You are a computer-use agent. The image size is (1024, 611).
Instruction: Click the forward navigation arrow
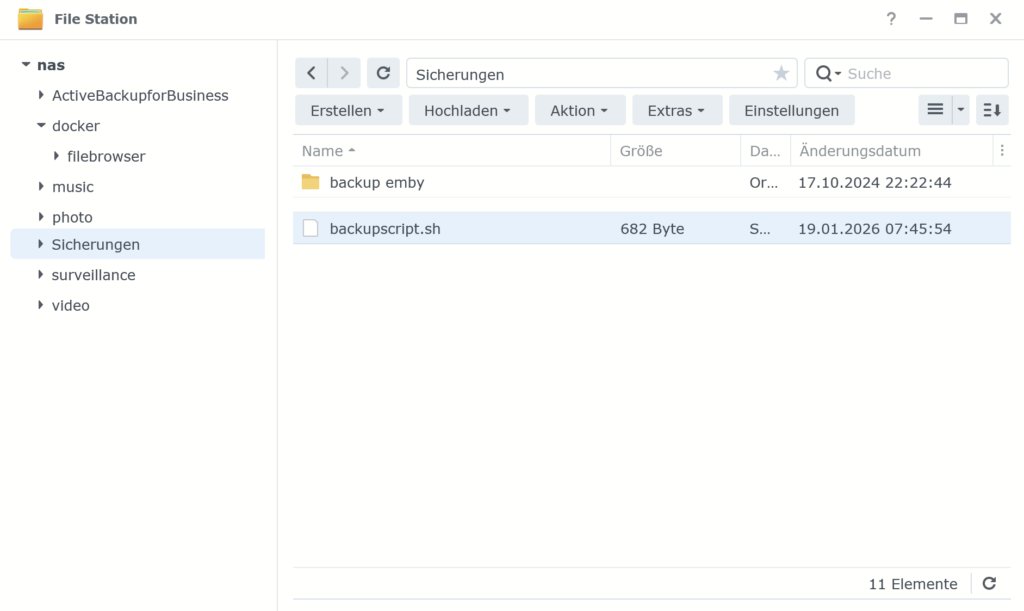344,73
